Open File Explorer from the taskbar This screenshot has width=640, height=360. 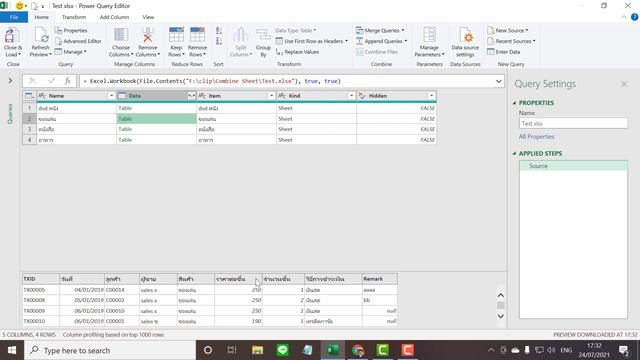[257, 350]
